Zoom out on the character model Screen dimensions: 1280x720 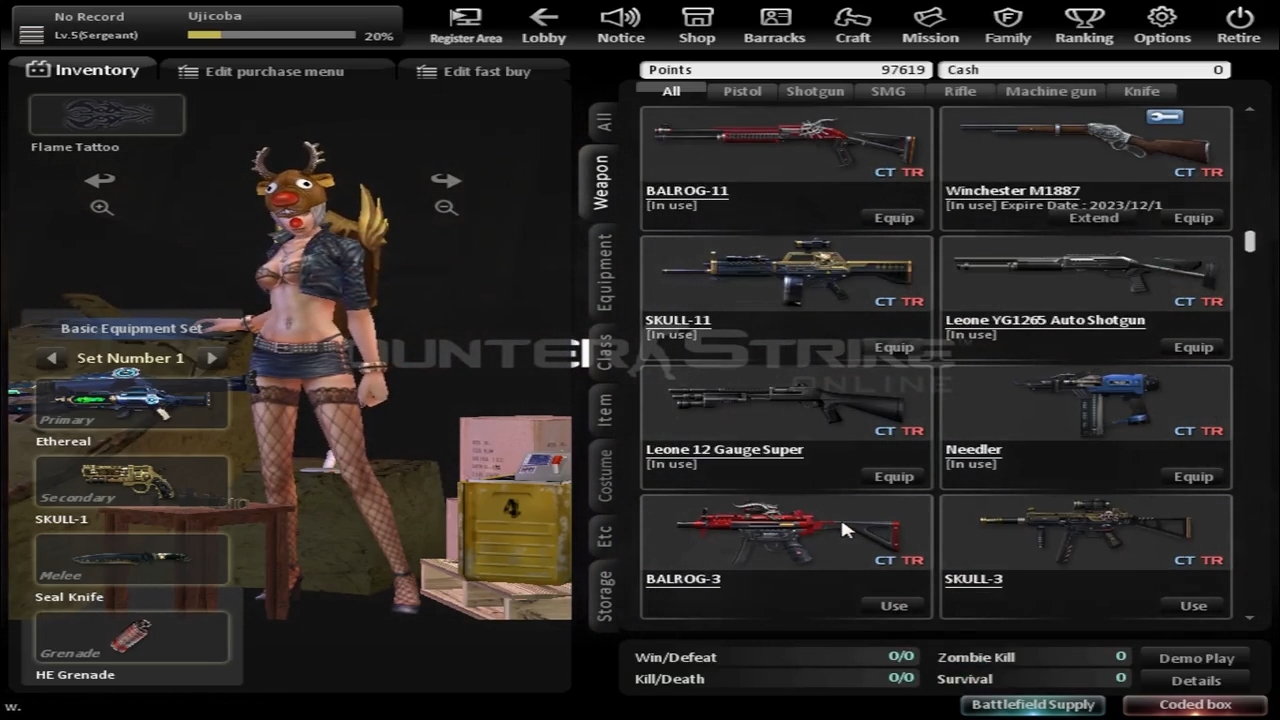[x=446, y=208]
